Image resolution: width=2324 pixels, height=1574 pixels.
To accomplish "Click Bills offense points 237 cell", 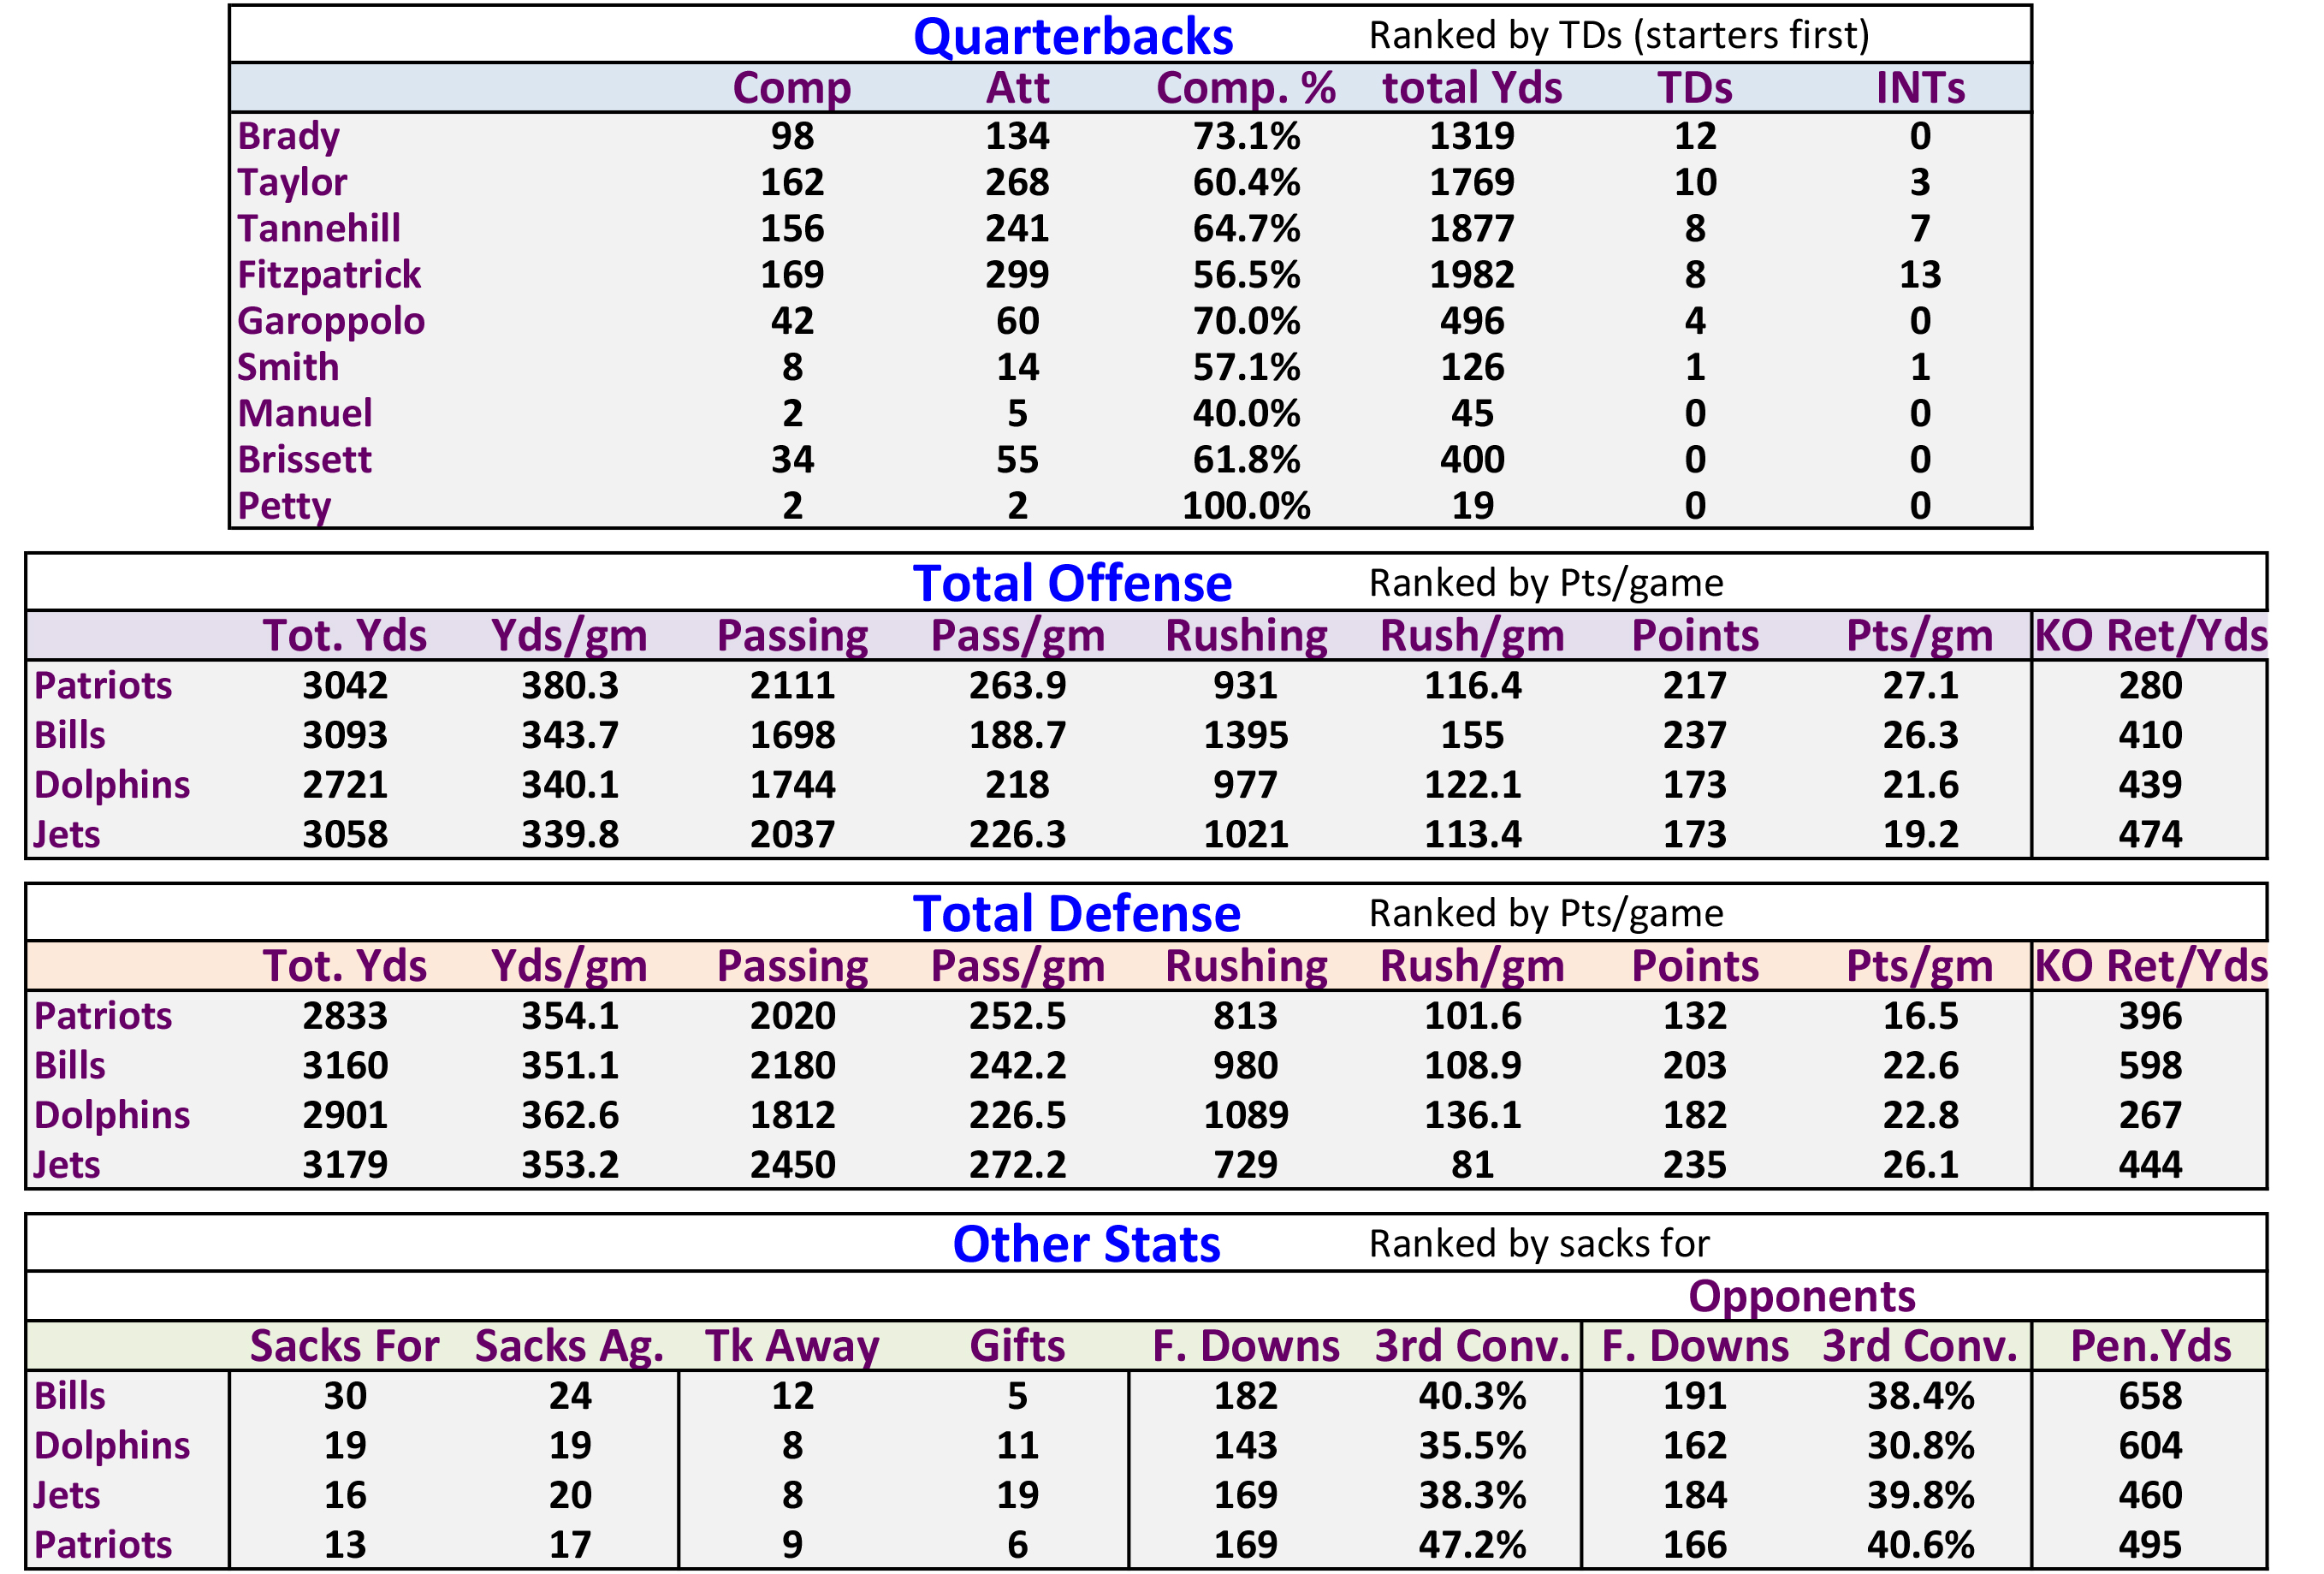I will (1694, 735).
